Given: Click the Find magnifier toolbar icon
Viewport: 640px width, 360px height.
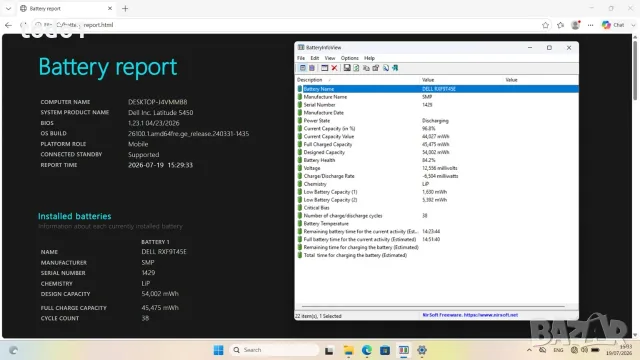Looking at the screenshot, I should 386,68.
